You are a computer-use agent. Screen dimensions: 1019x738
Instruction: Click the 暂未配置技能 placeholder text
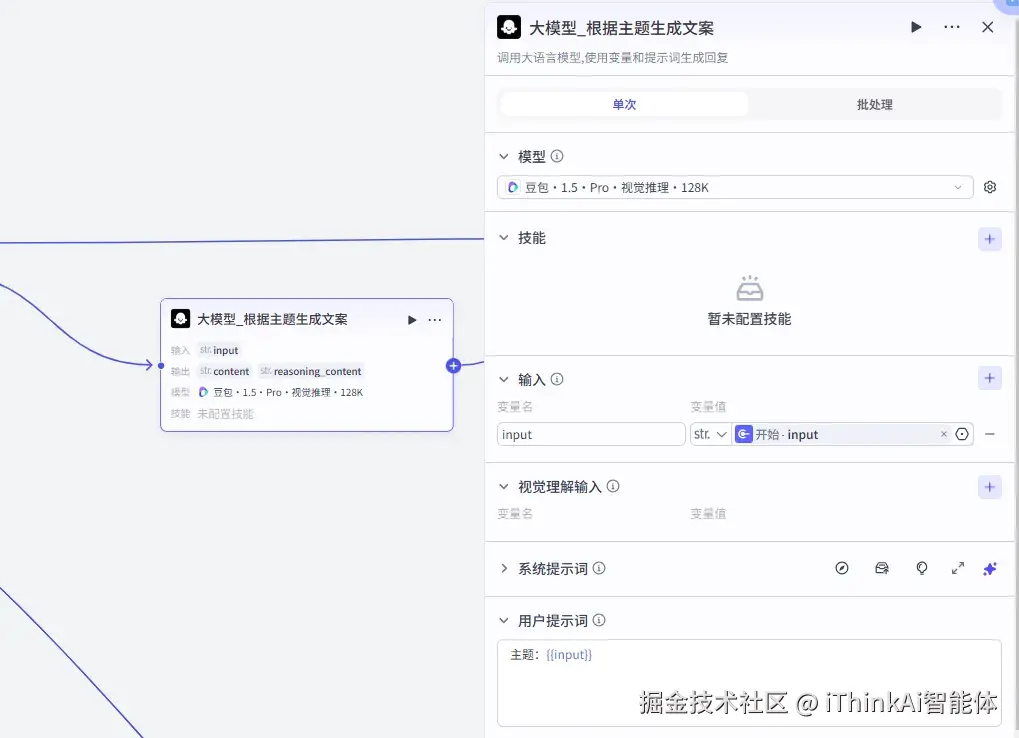pos(749,319)
